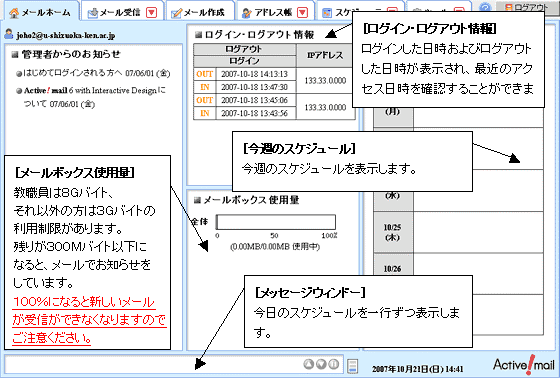560x378 pixels.
Task: Click the IPアドレス column header
Action: pyautogui.click(x=325, y=55)
